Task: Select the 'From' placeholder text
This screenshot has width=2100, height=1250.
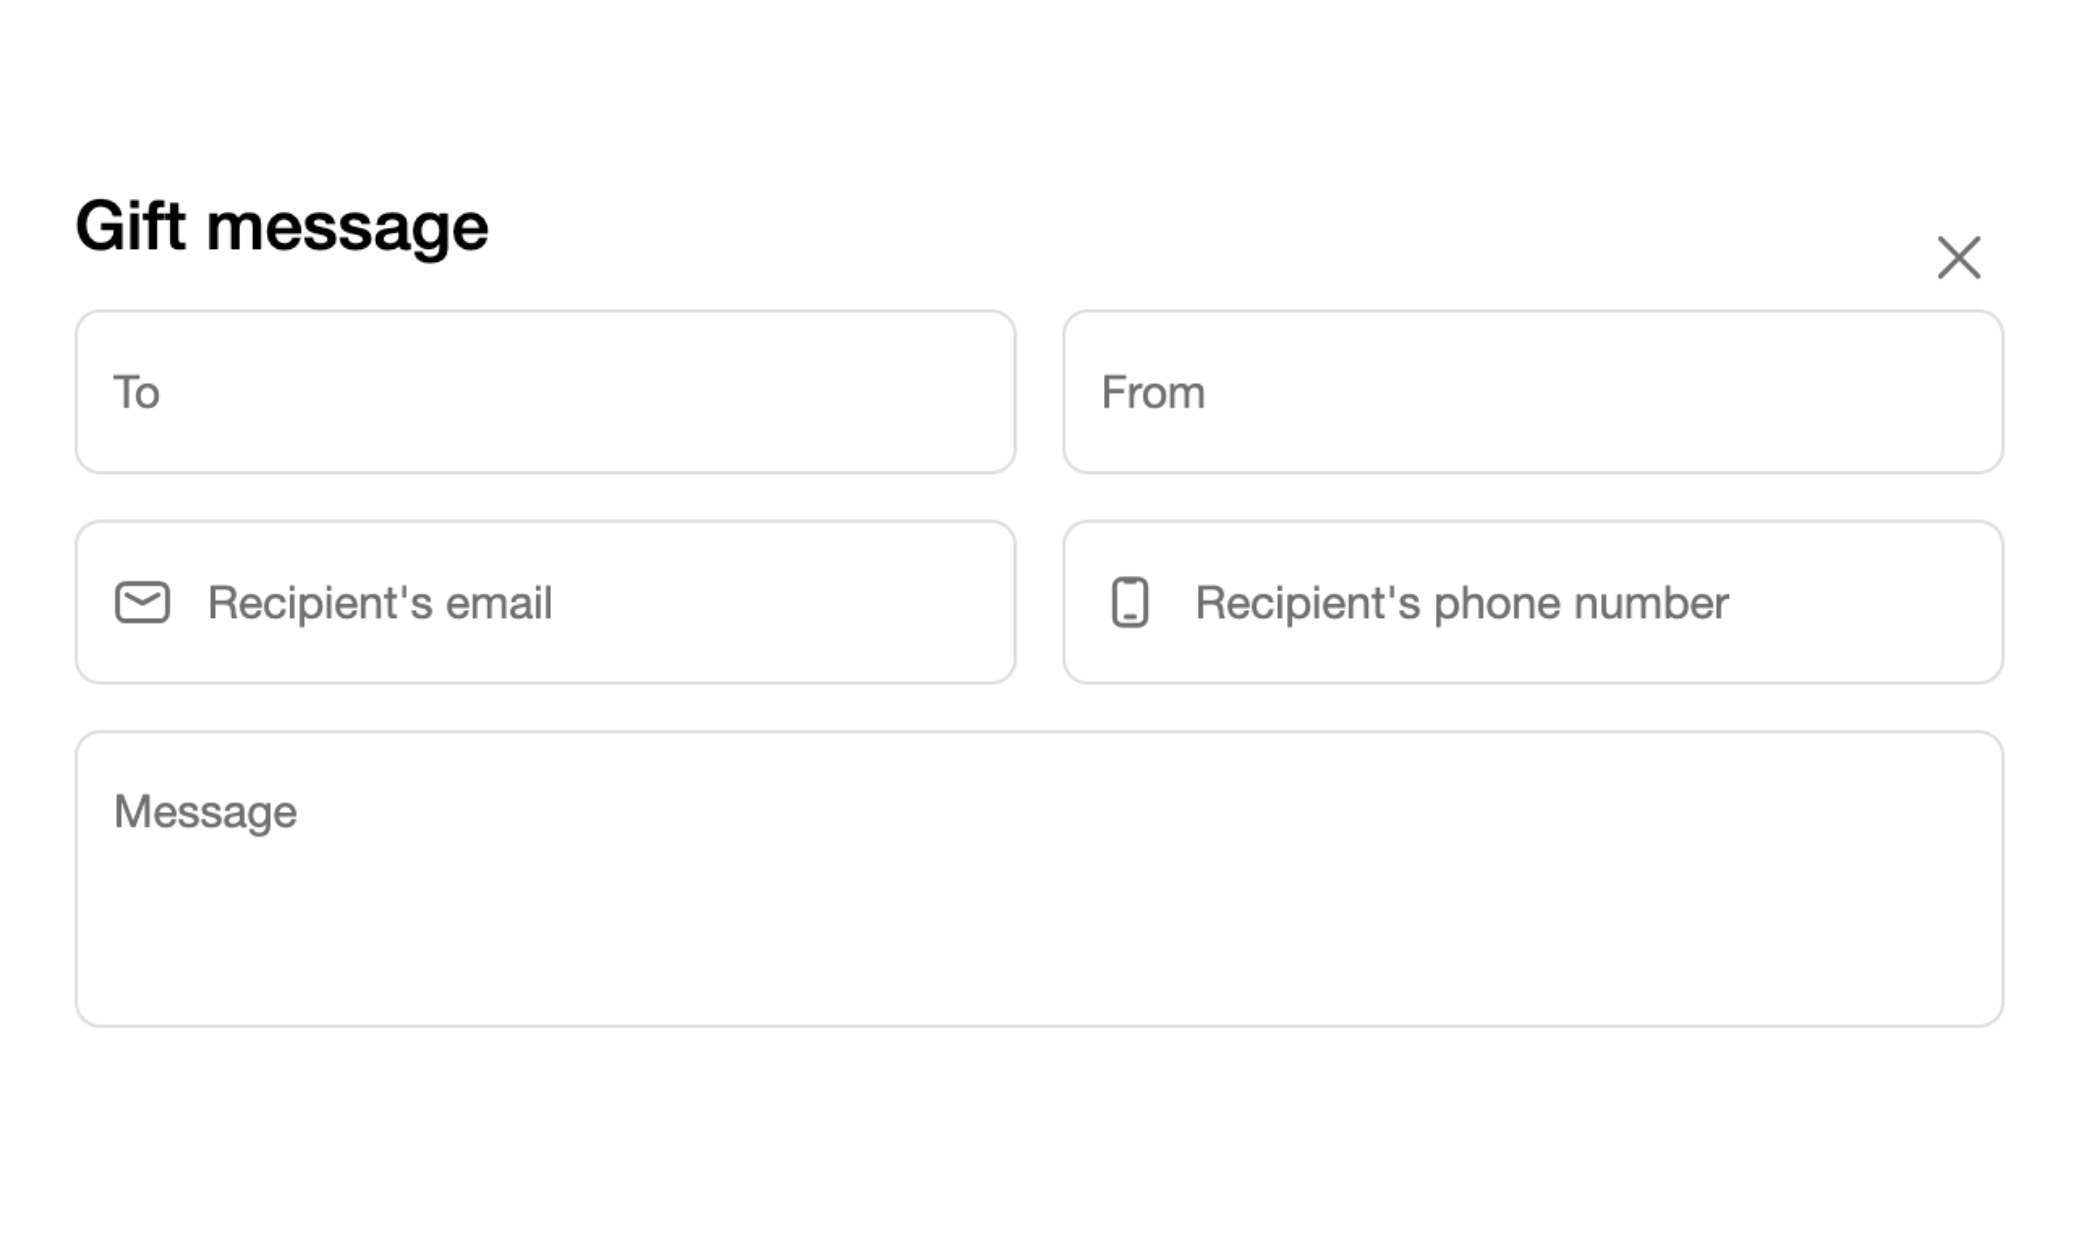Action: 1153,392
